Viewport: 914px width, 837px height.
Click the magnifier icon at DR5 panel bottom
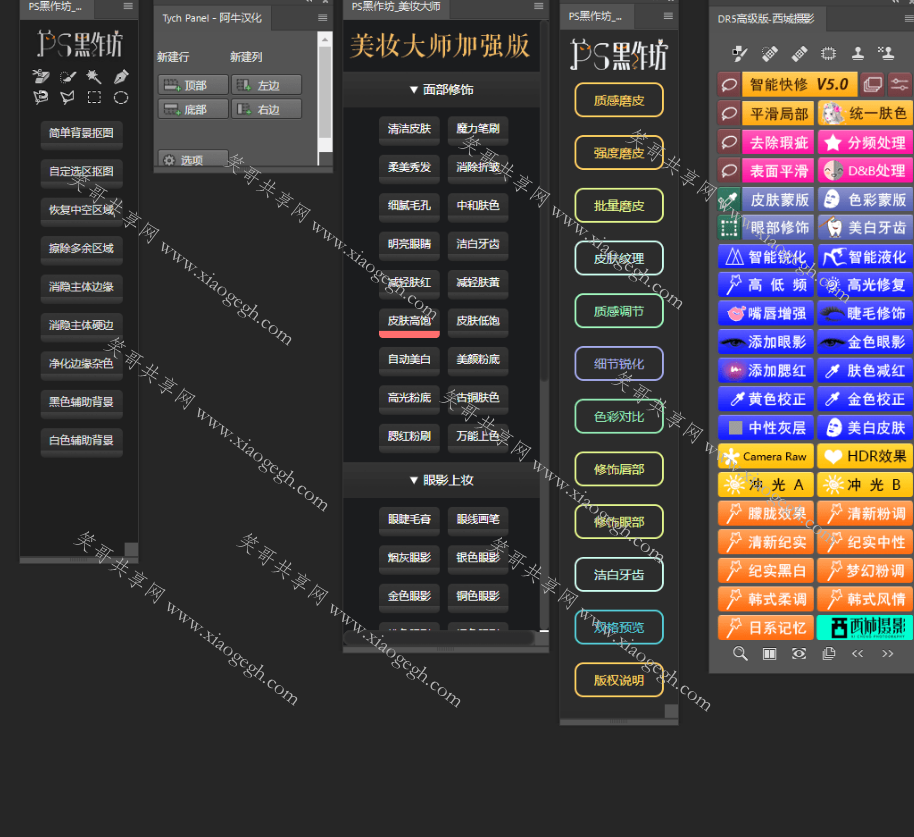[x=740, y=653]
